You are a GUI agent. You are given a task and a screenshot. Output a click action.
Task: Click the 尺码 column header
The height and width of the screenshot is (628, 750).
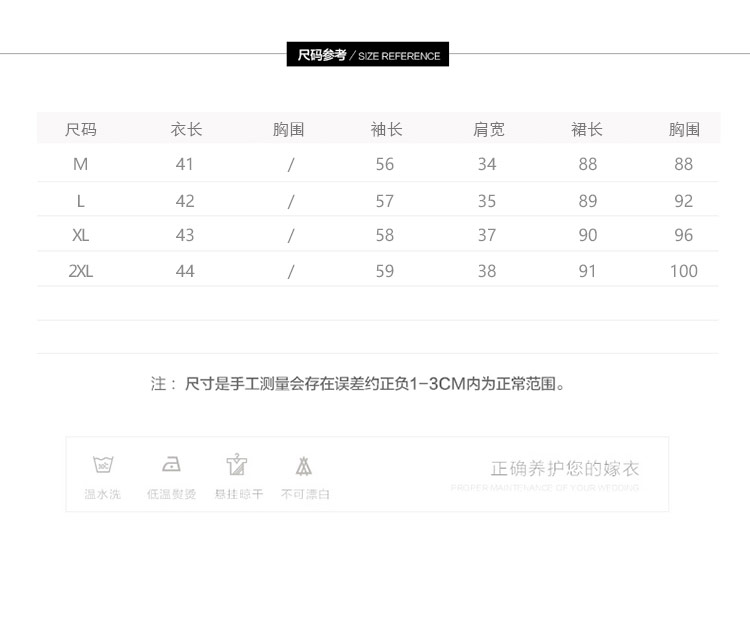click(x=81, y=129)
